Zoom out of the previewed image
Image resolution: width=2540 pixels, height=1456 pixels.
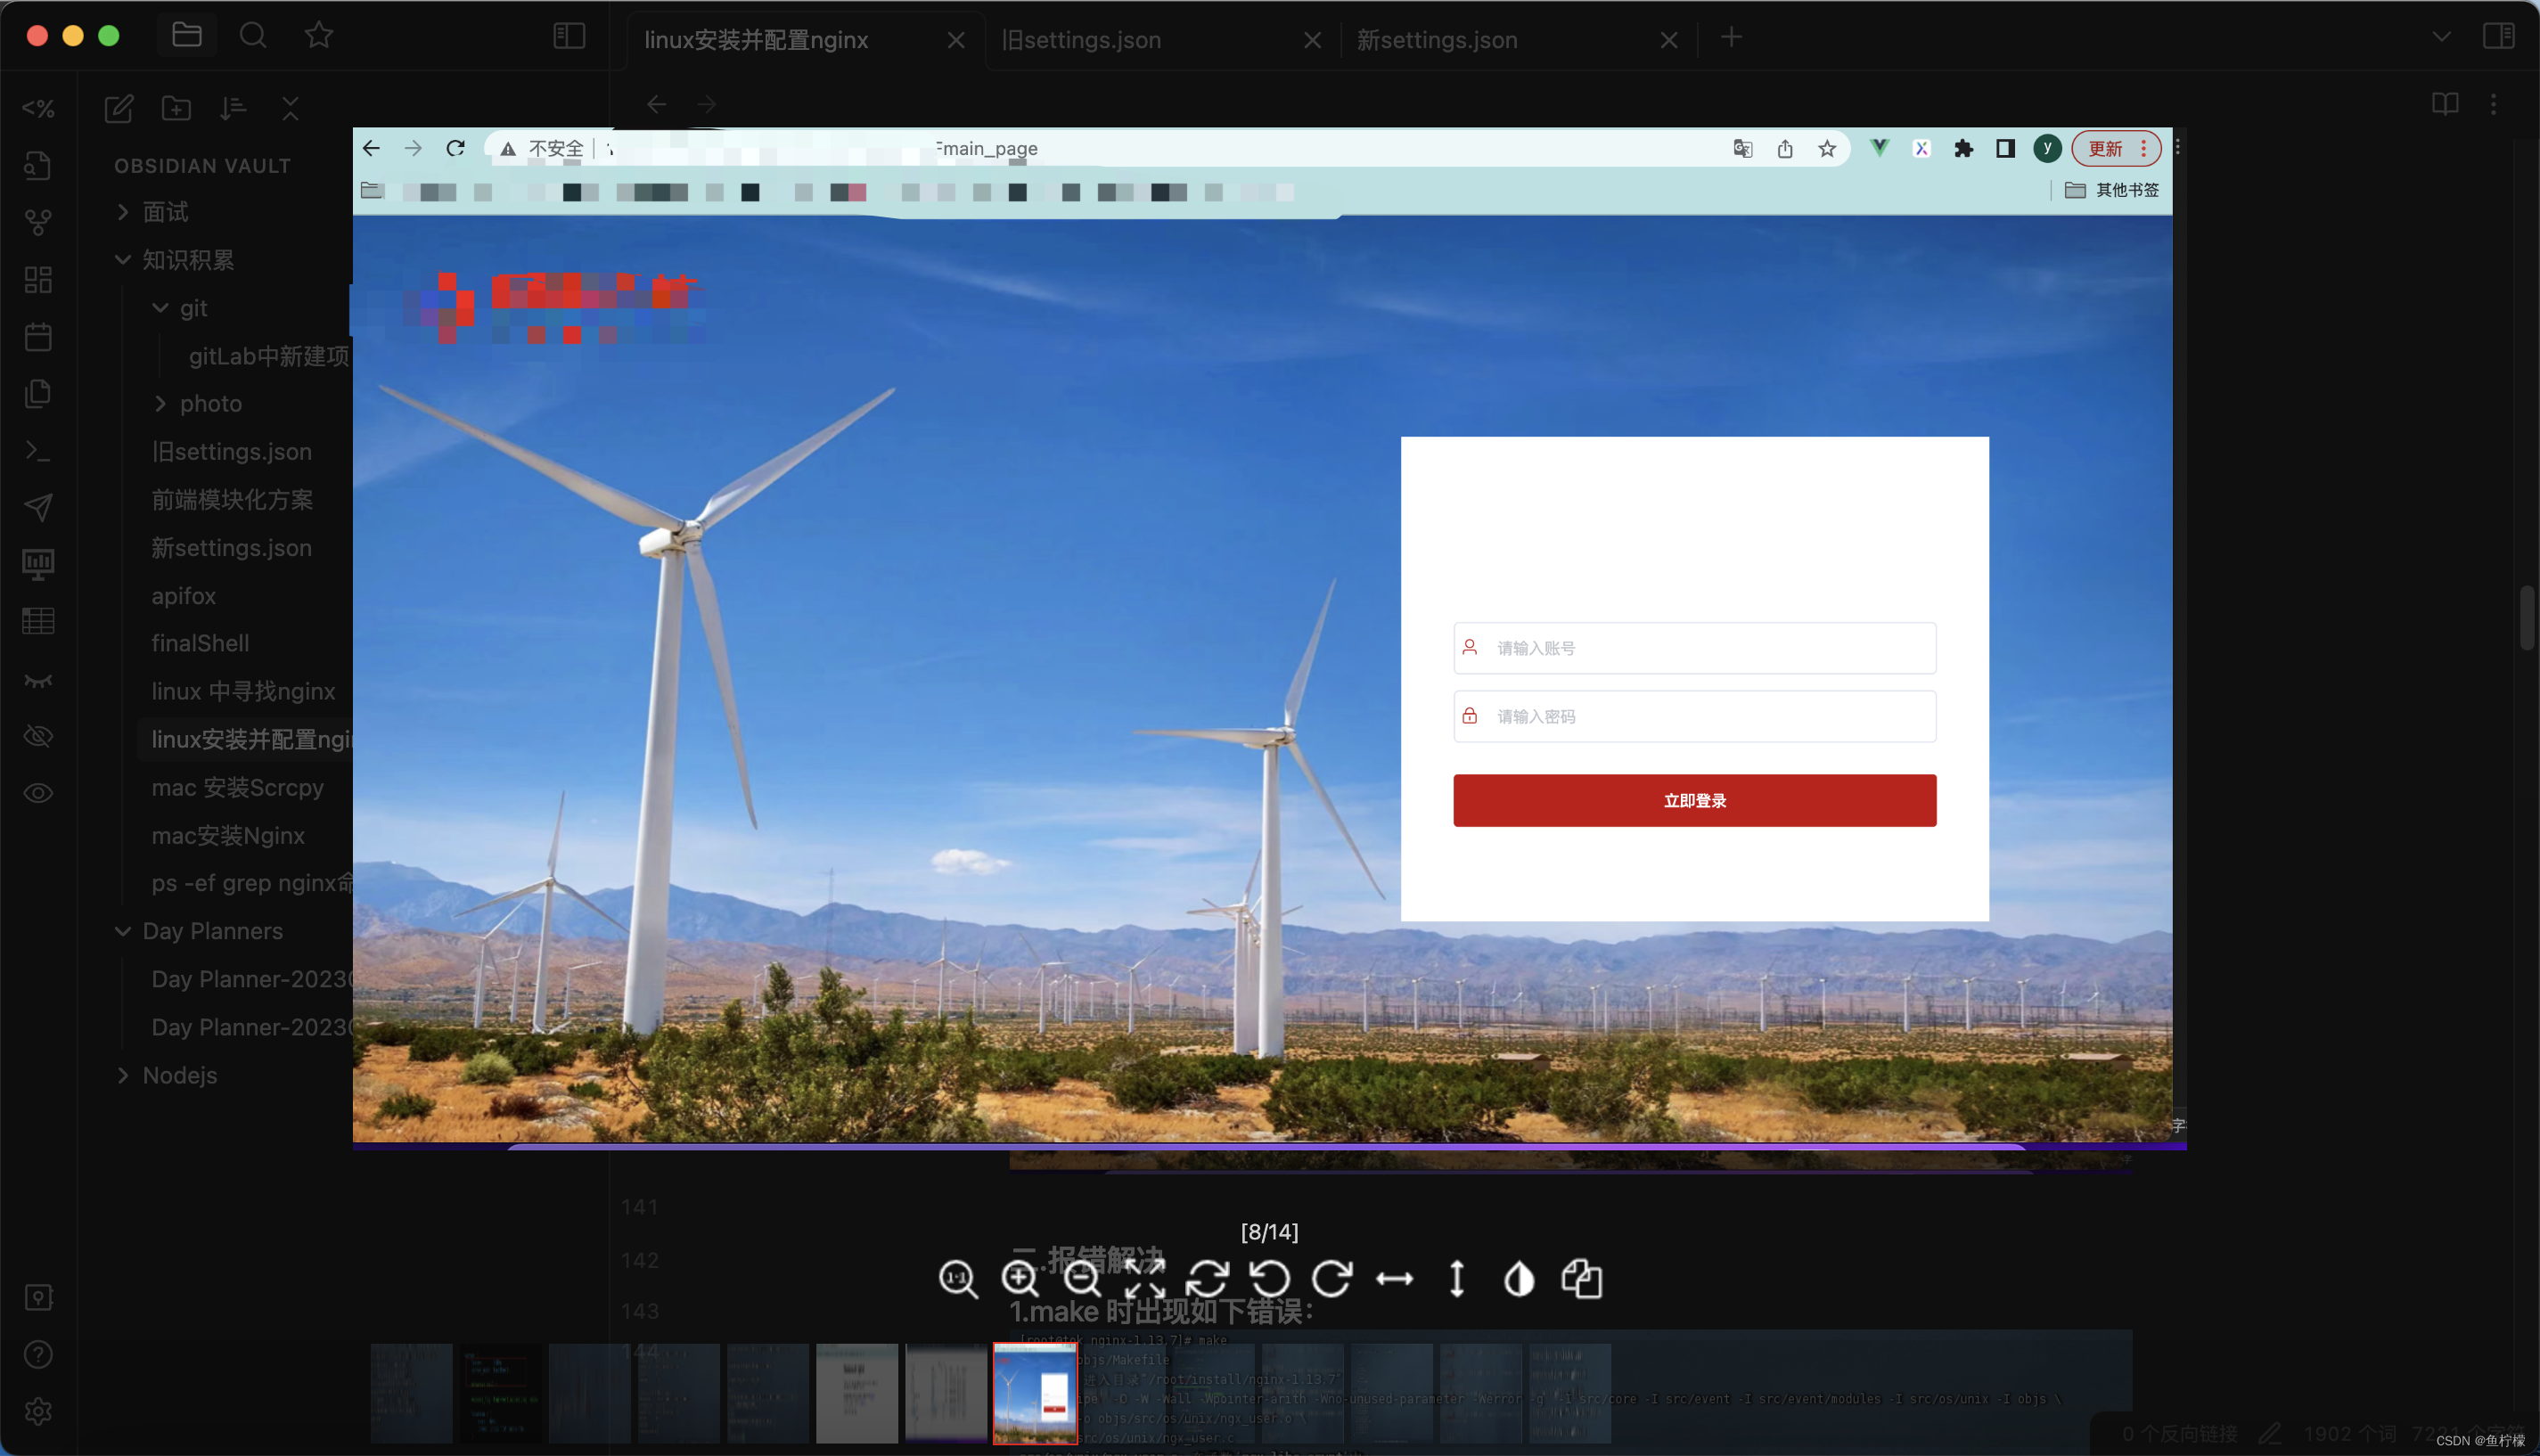click(x=1083, y=1279)
